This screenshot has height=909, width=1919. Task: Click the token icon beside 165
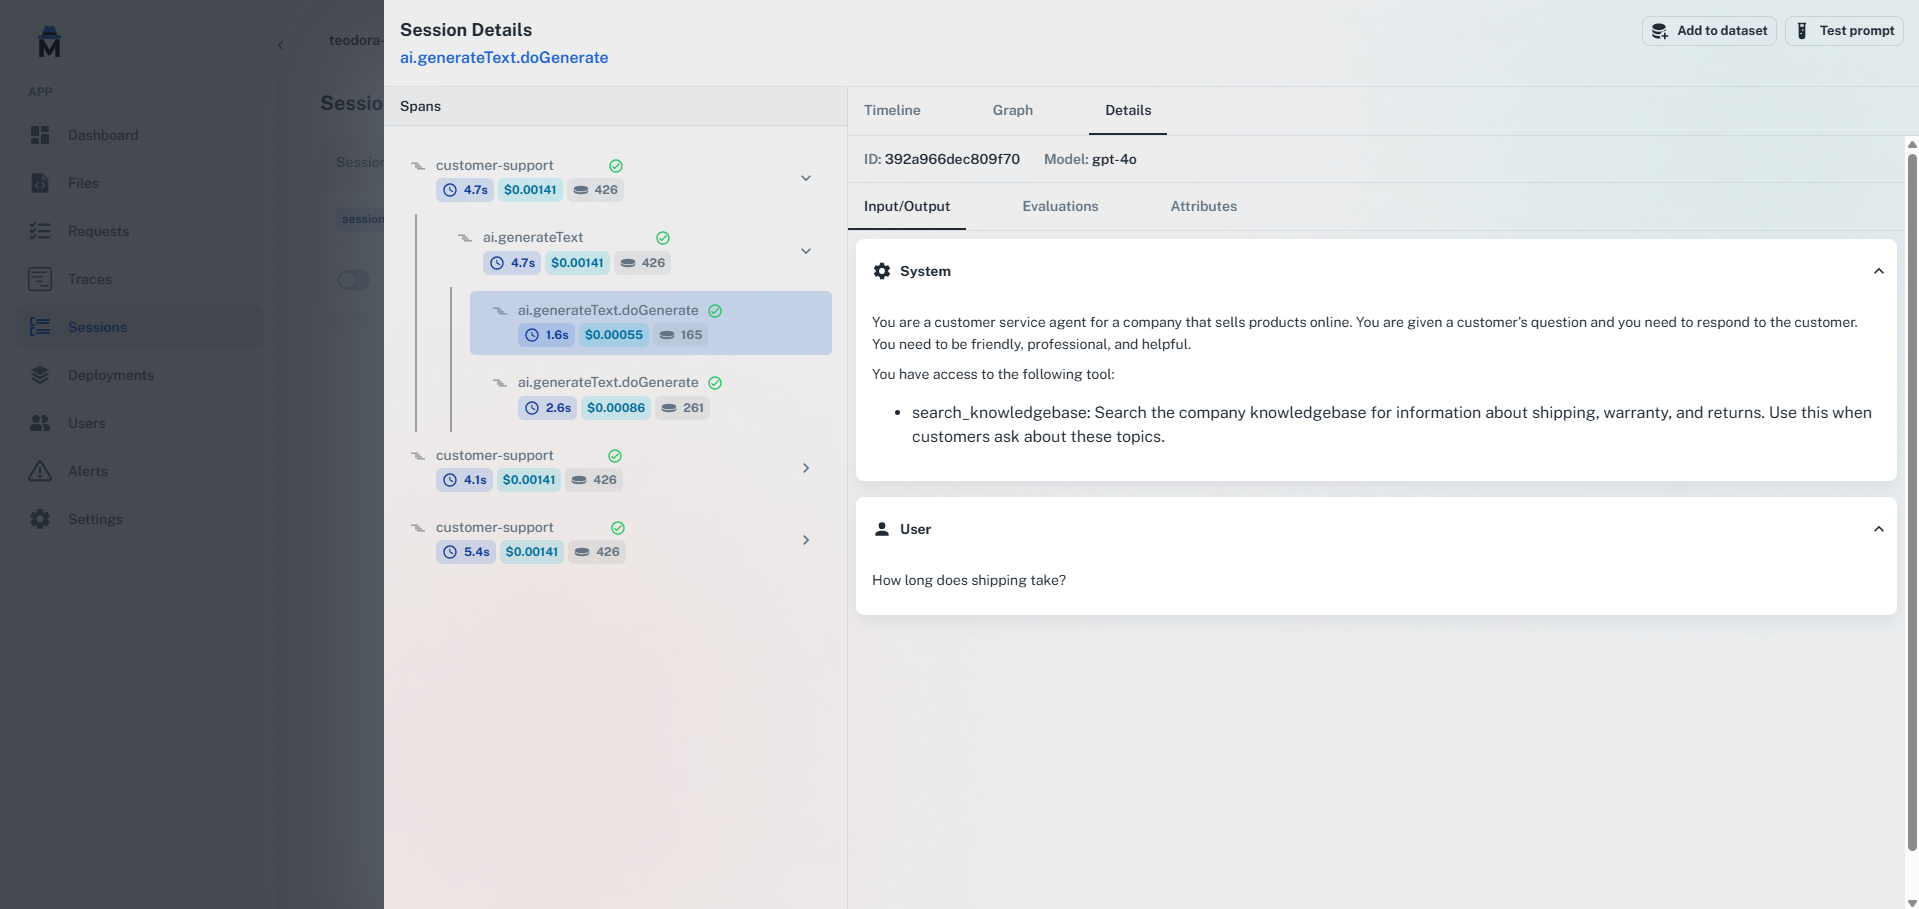pos(667,335)
